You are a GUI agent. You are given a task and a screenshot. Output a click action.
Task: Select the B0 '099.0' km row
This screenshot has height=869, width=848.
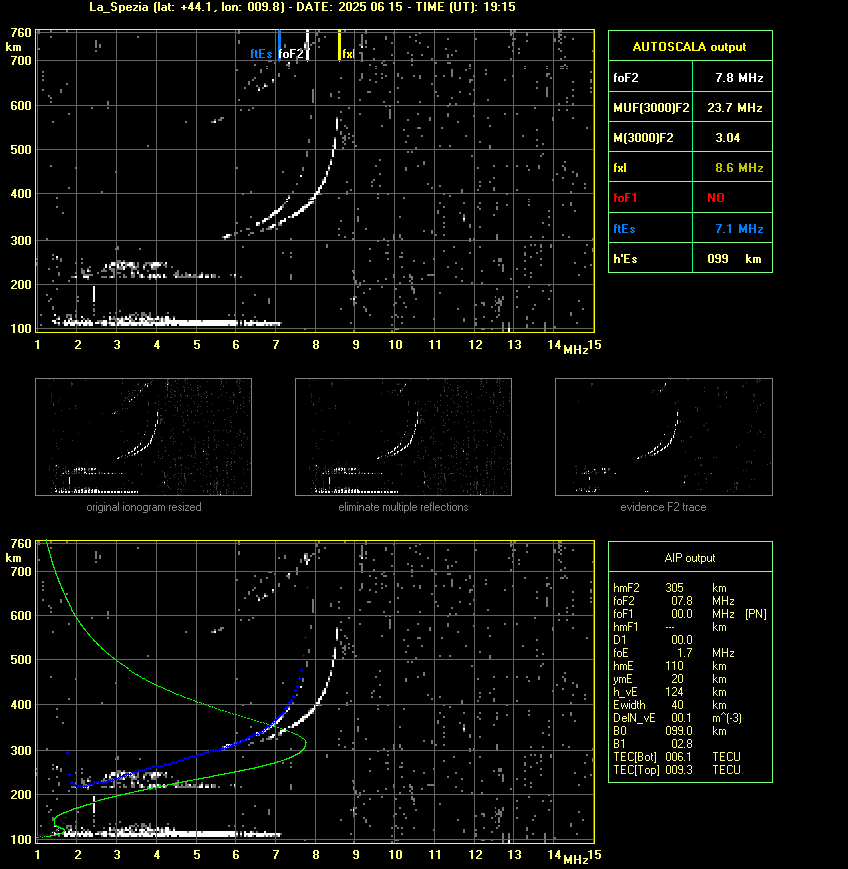click(670, 731)
